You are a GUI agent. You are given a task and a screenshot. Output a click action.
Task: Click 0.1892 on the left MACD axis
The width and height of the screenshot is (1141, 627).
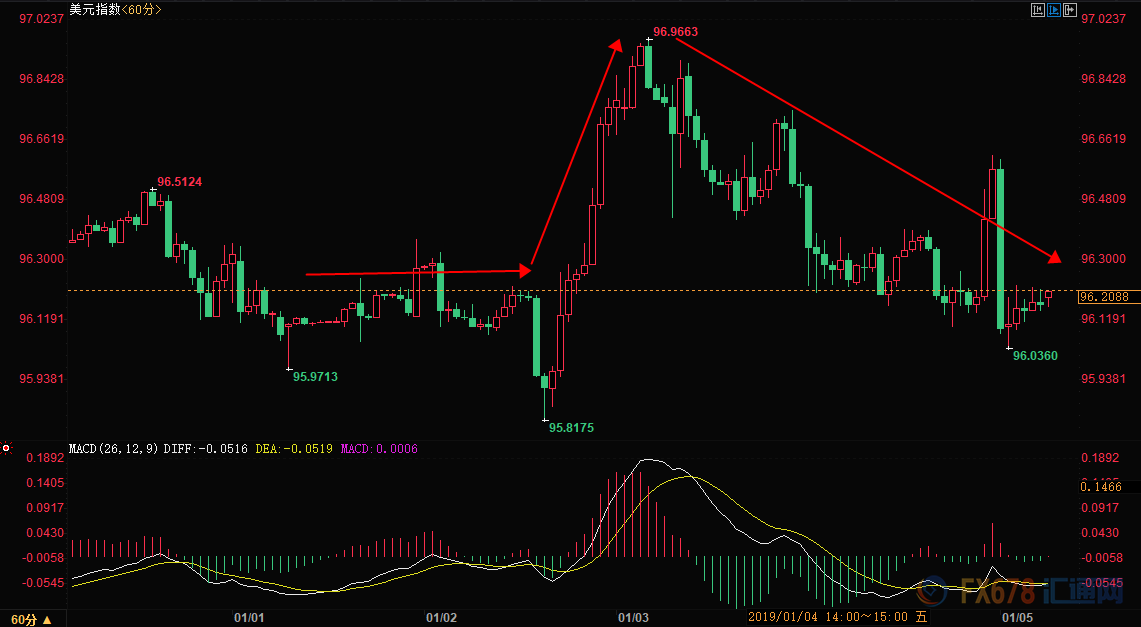[46, 458]
